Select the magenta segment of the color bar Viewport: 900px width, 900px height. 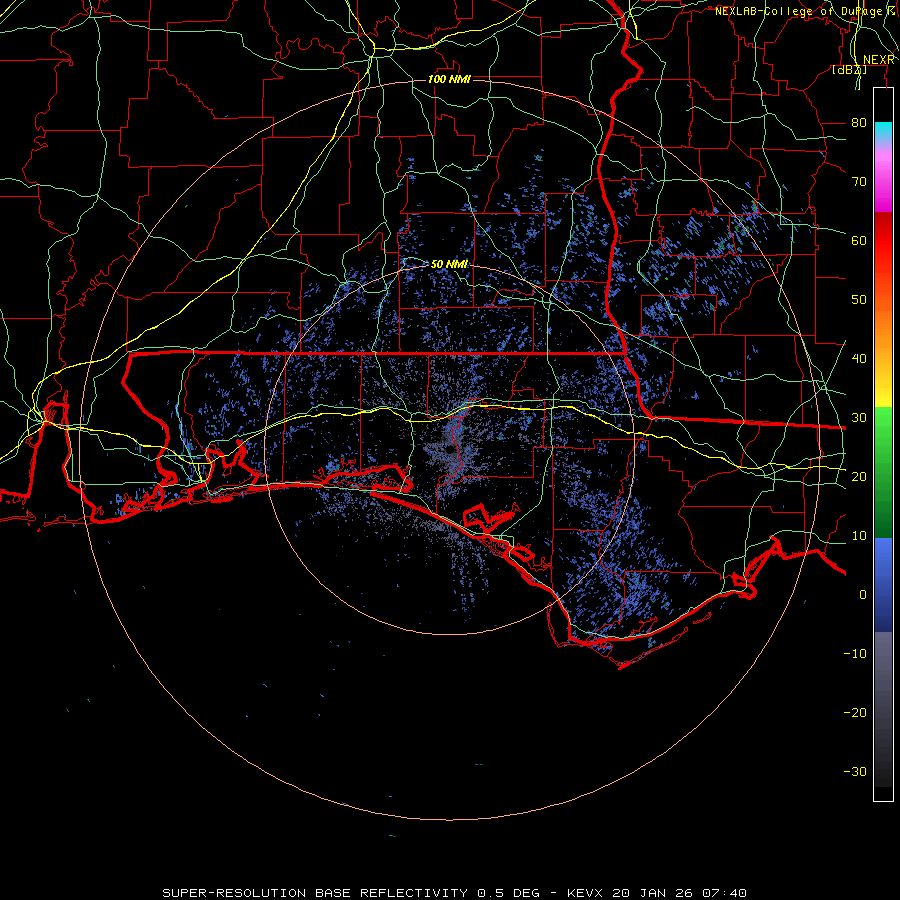(x=883, y=184)
